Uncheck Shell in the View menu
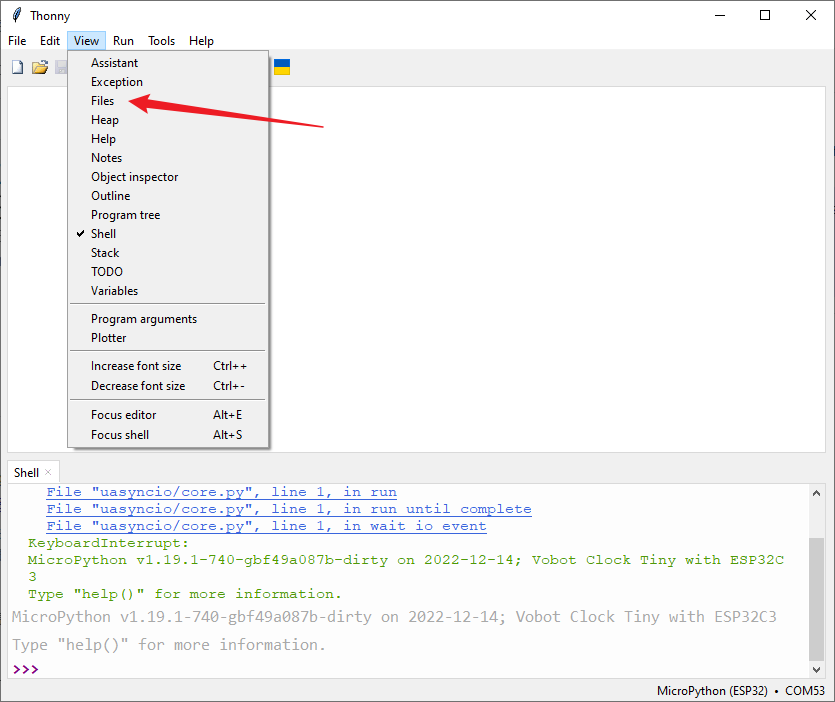The image size is (835, 702). (103, 234)
